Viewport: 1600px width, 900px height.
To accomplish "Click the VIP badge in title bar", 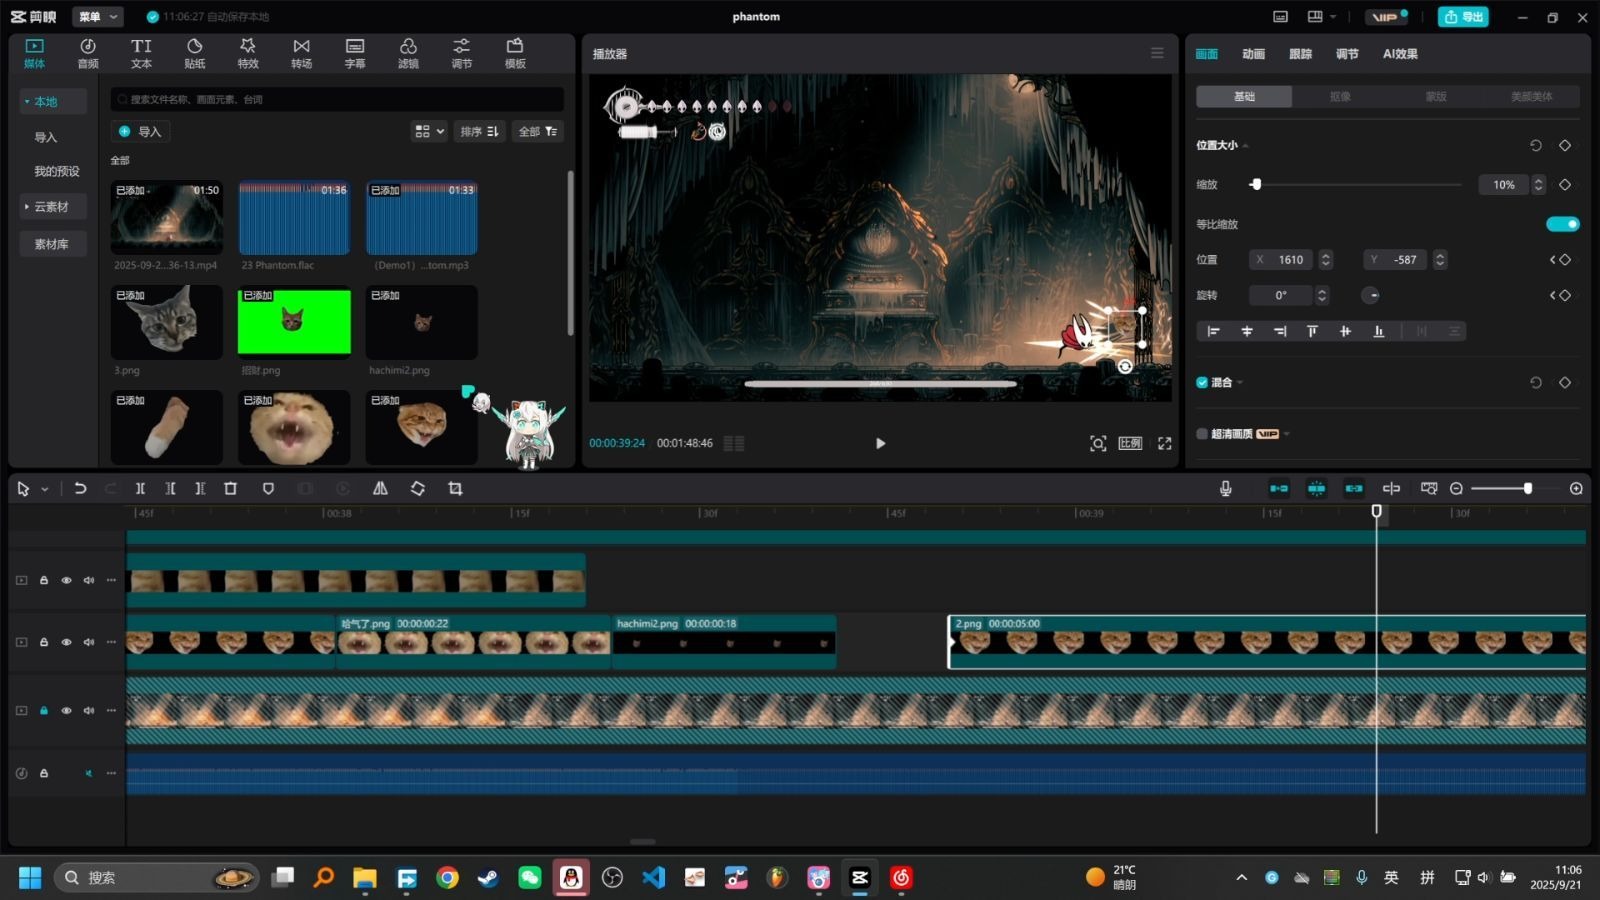I will [1386, 17].
